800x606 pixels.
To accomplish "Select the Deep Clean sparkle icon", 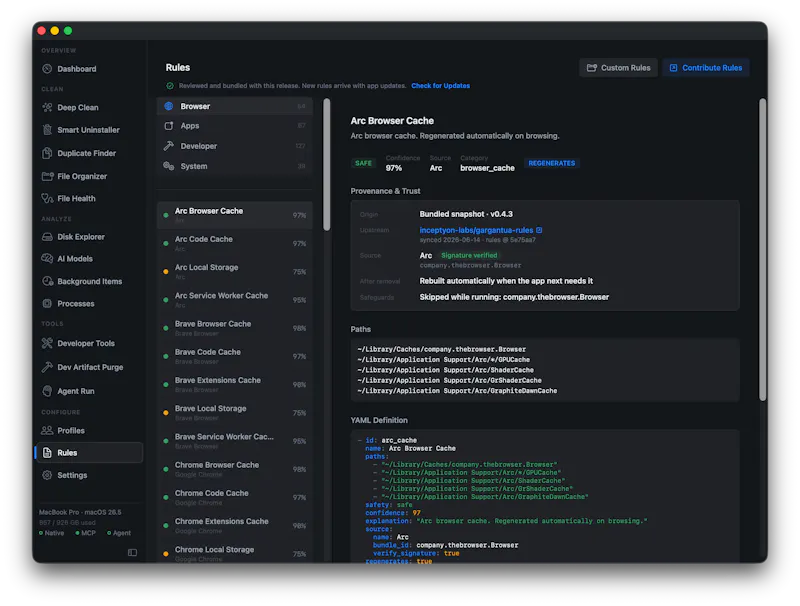I will (x=47, y=107).
